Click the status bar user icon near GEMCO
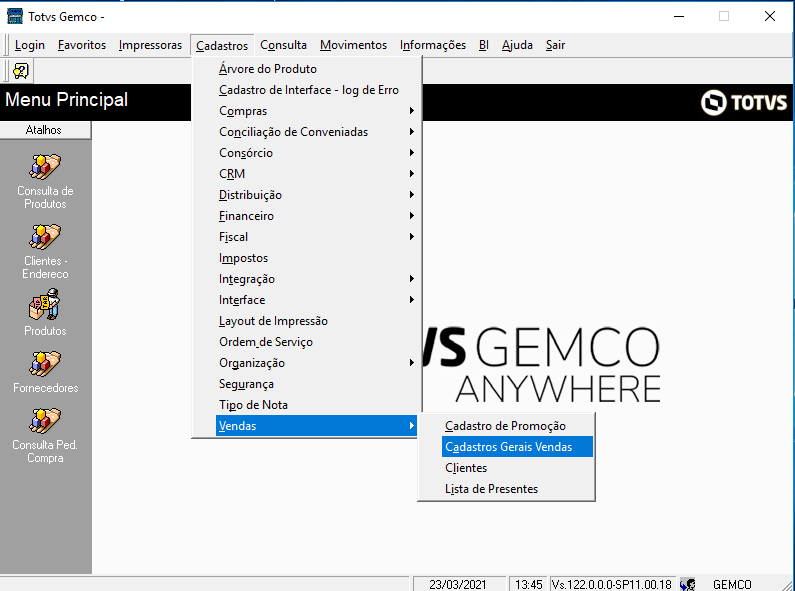Image resolution: width=795 pixels, height=591 pixels. coord(688,584)
